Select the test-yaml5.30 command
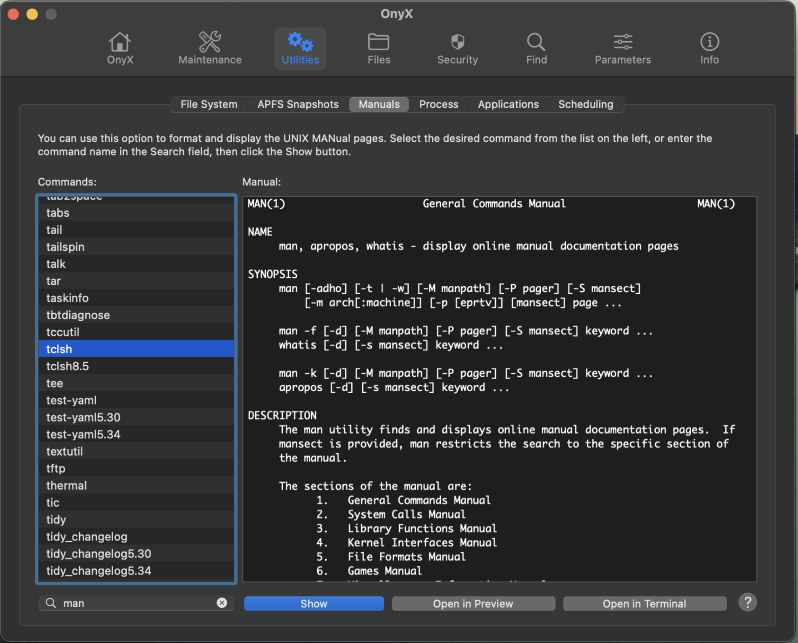Image resolution: width=798 pixels, height=643 pixels. point(136,417)
